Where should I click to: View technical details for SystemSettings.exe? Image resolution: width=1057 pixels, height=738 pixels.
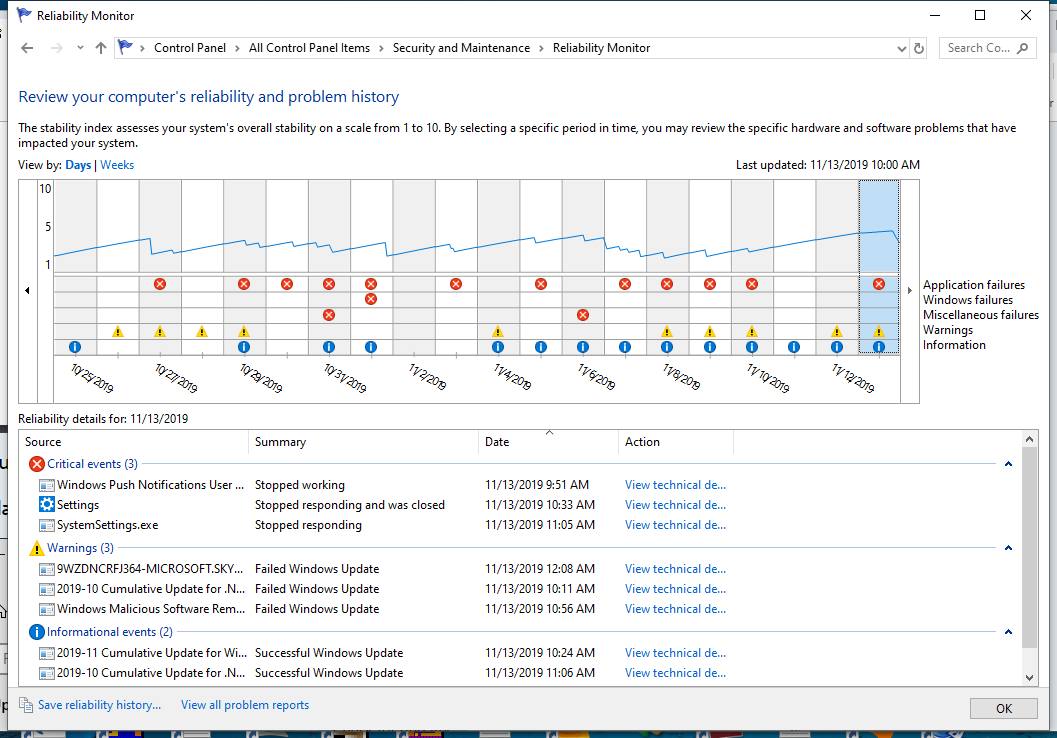pos(675,525)
